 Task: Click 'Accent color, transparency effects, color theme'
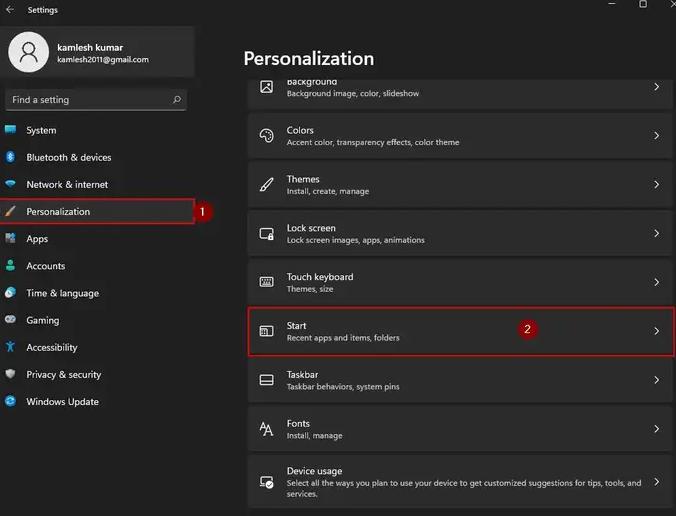tap(373, 142)
